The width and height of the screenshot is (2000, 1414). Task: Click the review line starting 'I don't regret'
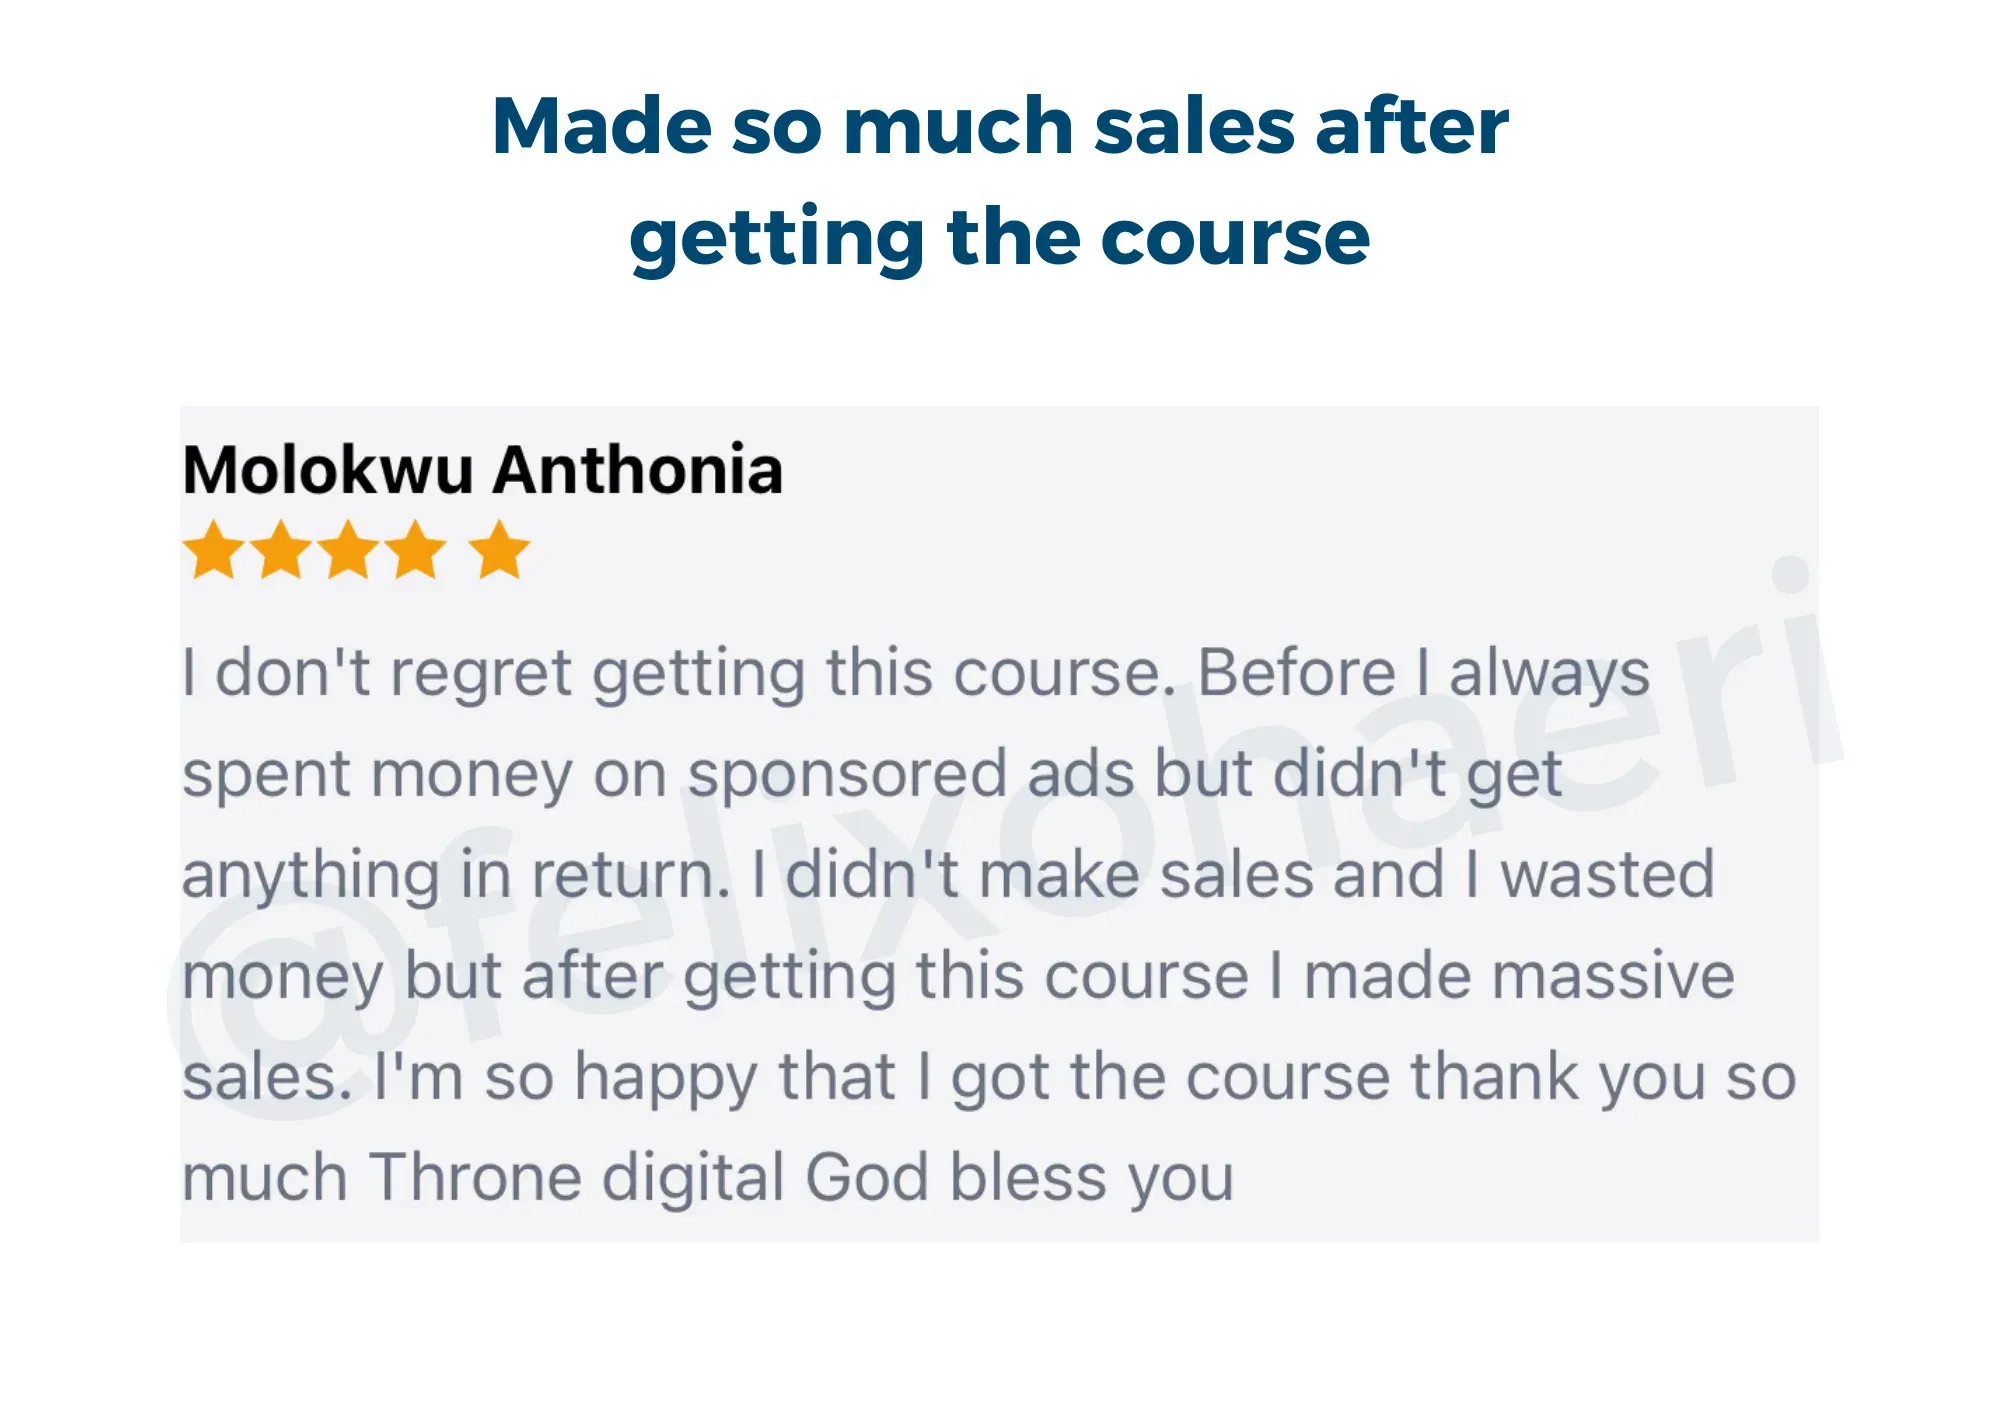coord(916,673)
